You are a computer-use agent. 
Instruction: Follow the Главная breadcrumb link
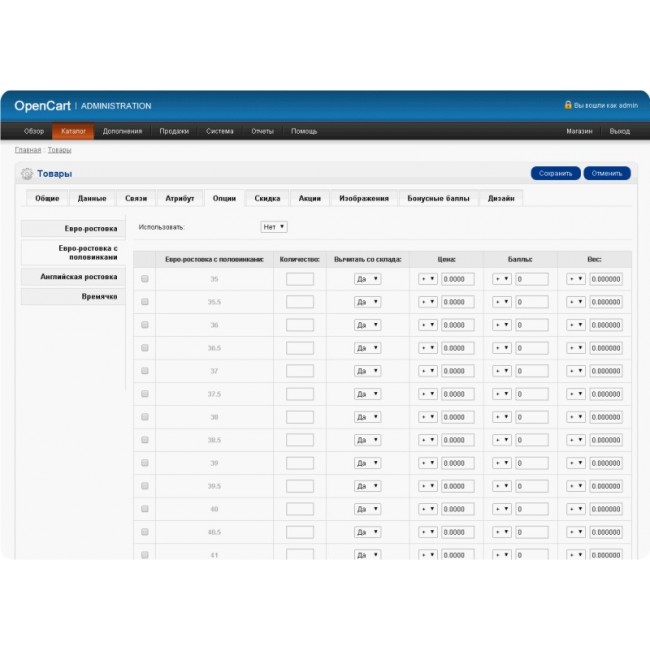point(27,150)
